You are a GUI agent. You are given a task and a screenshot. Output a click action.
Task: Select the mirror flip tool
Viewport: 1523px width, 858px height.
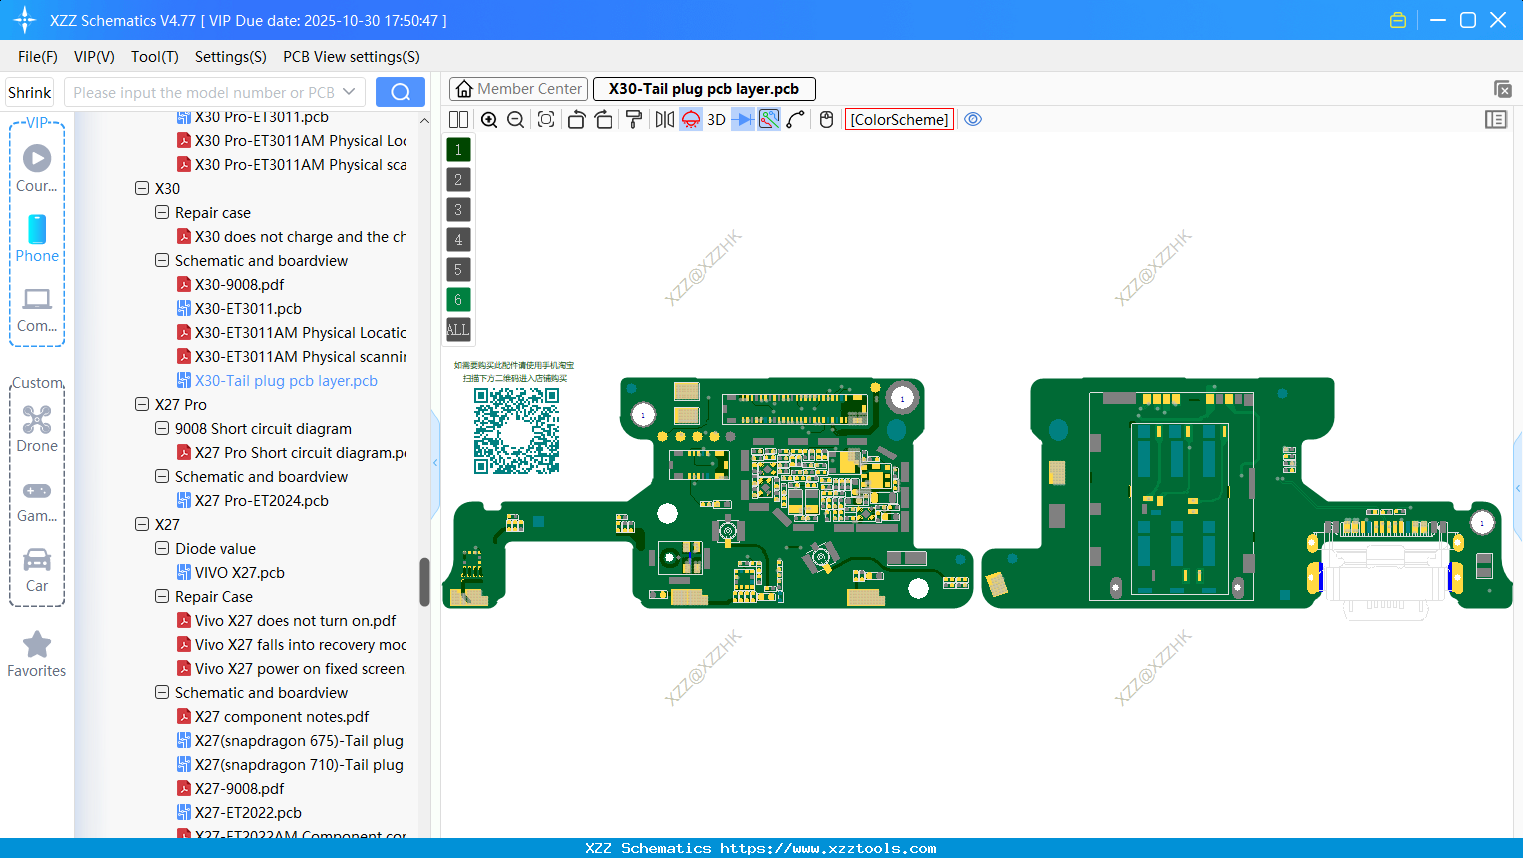pos(666,119)
